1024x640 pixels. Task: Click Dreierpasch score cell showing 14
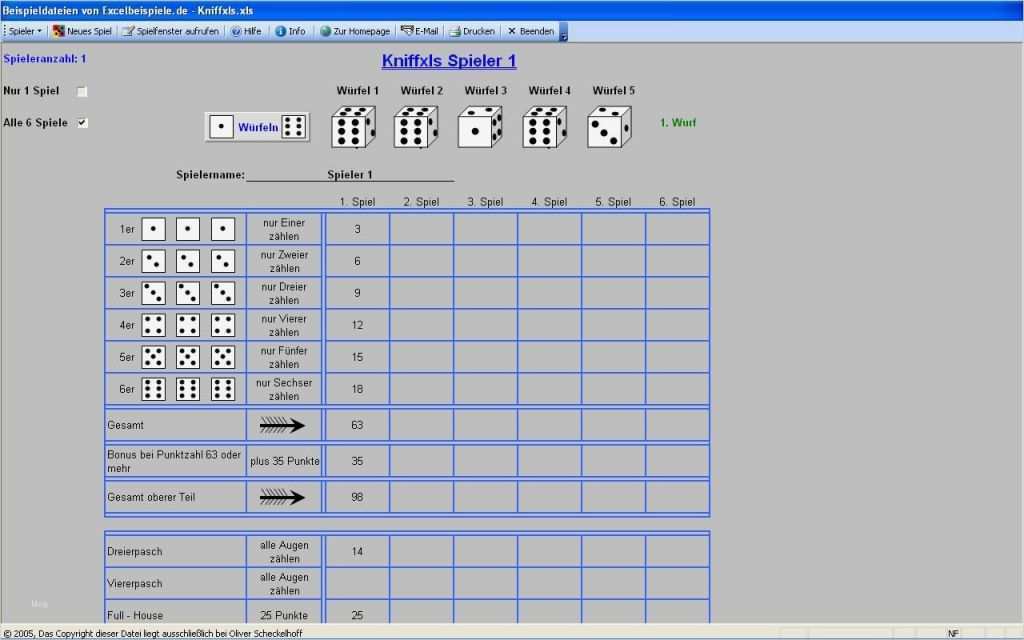(357, 552)
